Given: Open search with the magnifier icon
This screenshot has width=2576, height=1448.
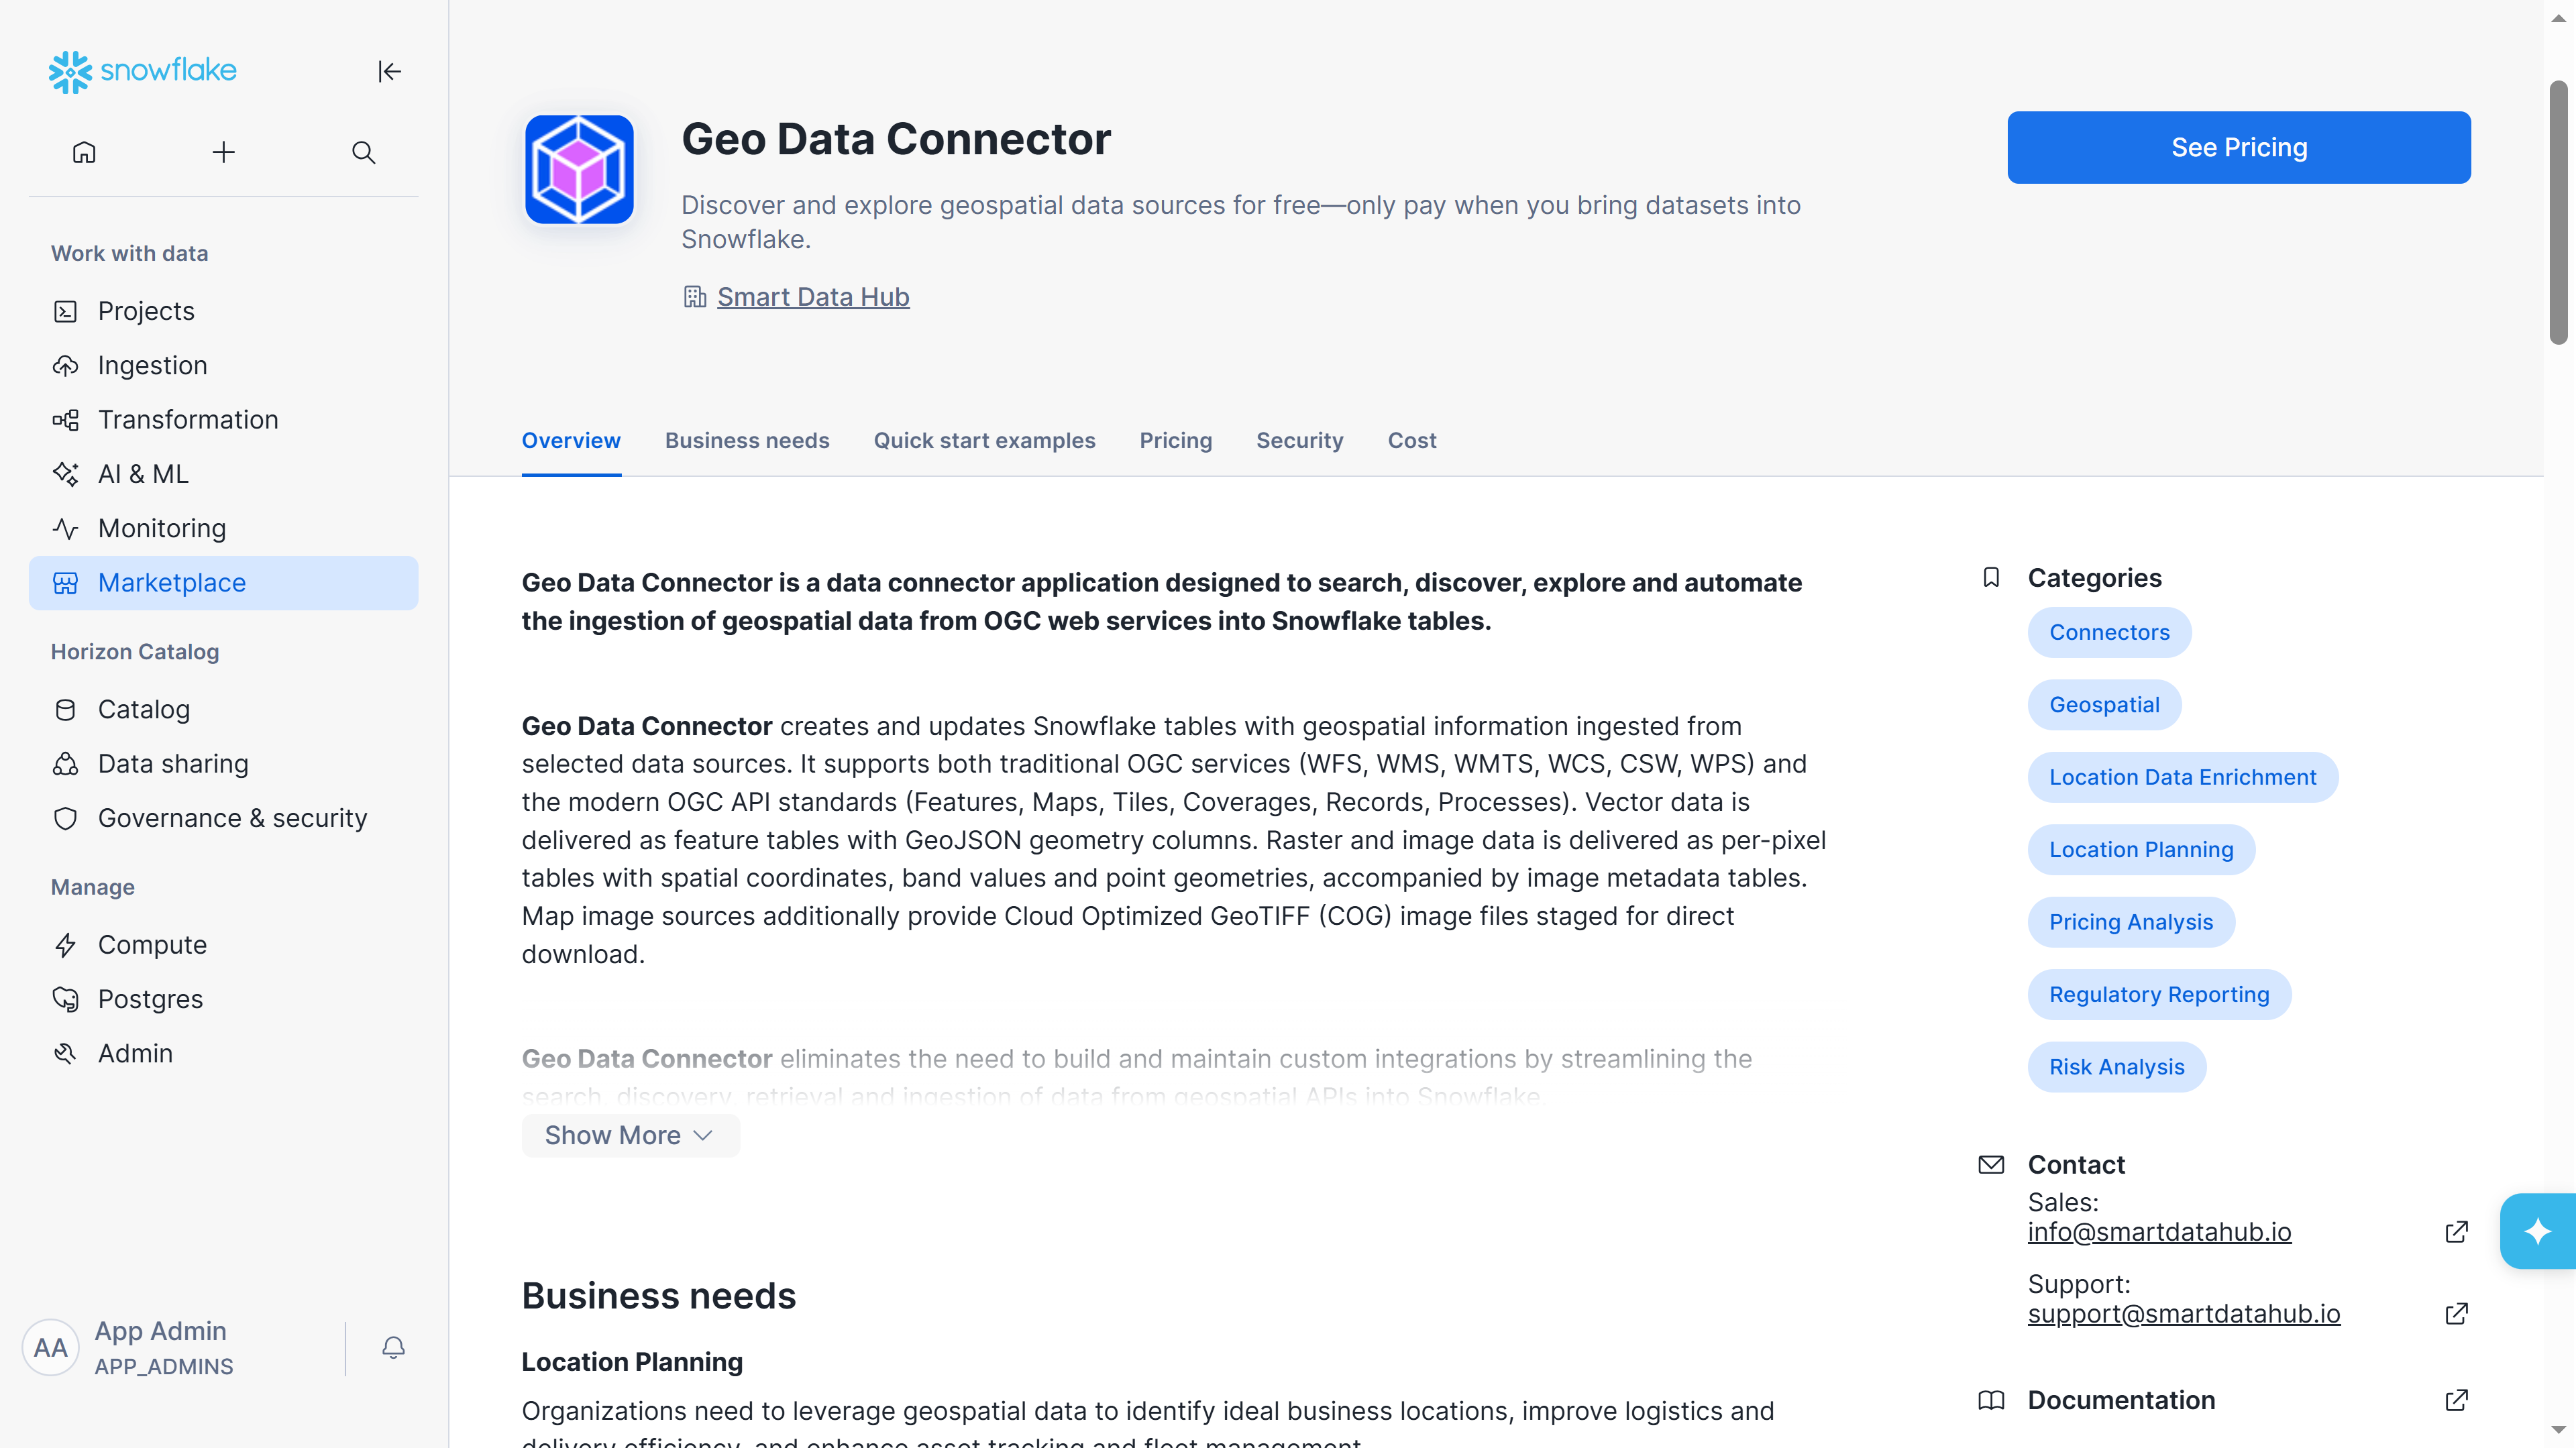Looking at the screenshot, I should click(364, 152).
